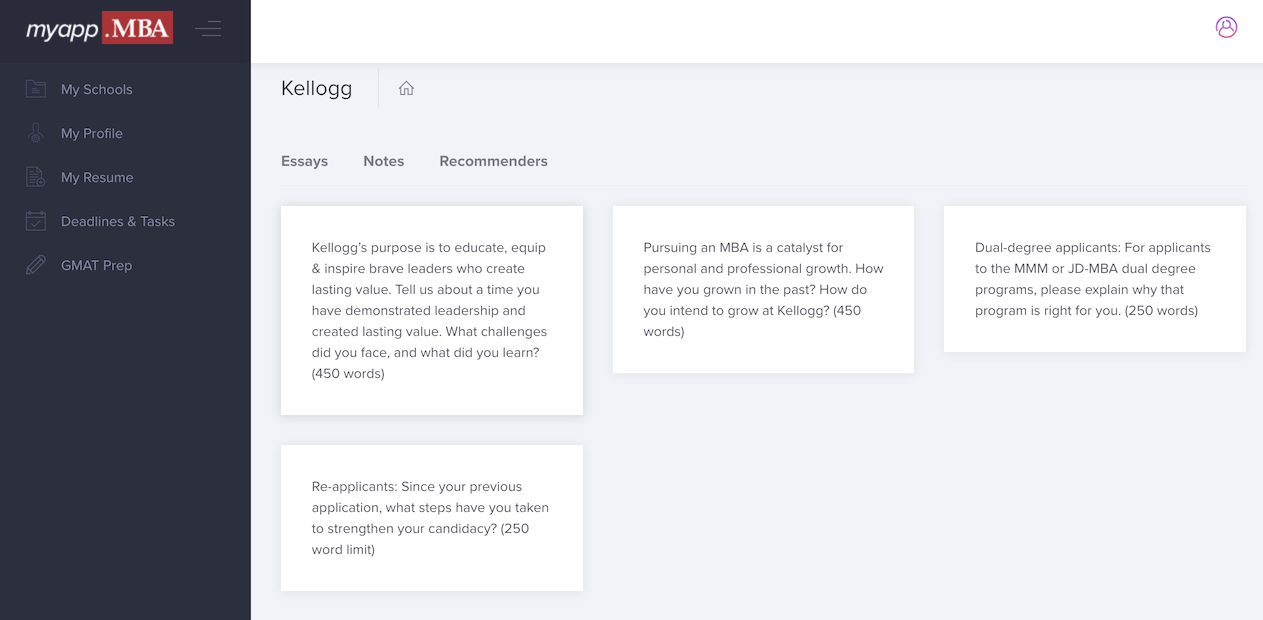1263x620 pixels.
Task: Switch to the Essays tab
Action: (304, 161)
